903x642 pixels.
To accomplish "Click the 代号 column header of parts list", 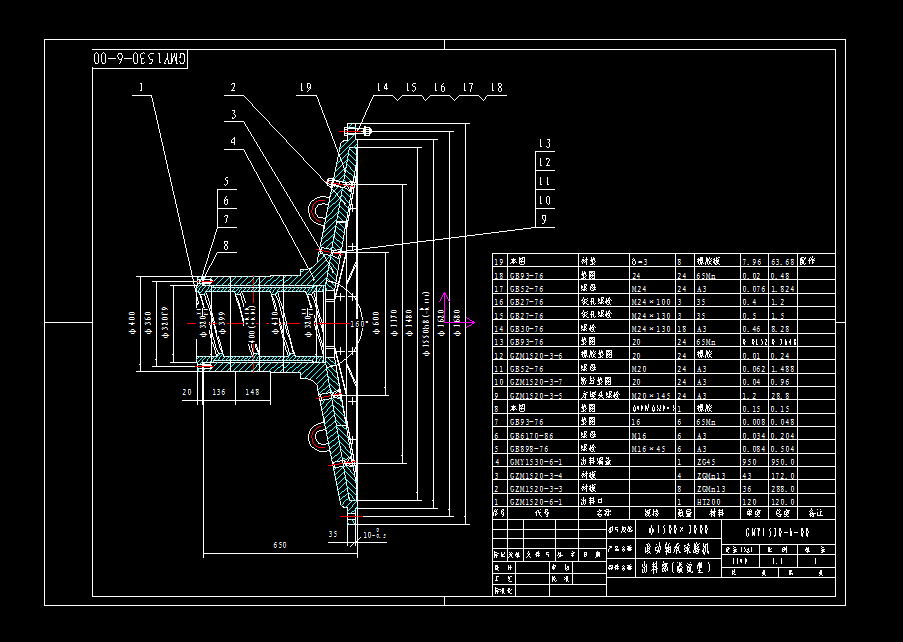I will pyautogui.click(x=542, y=513).
